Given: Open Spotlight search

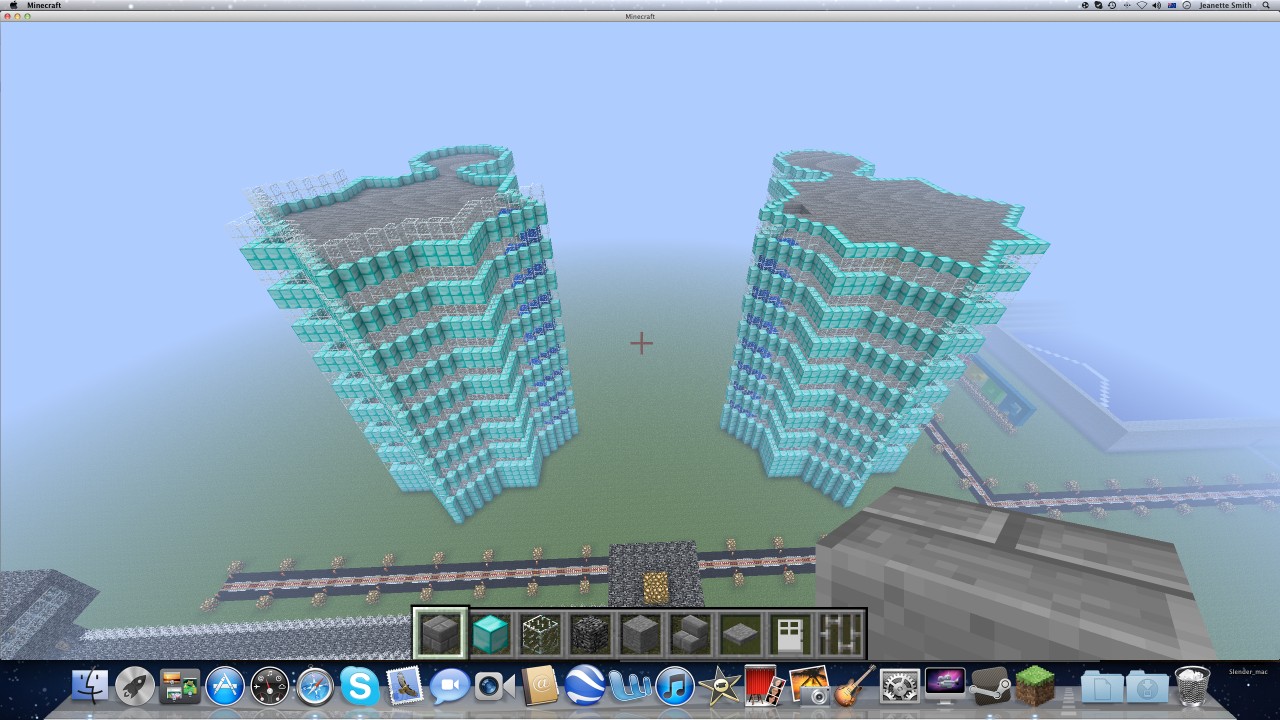Looking at the screenshot, I should [1265, 5].
